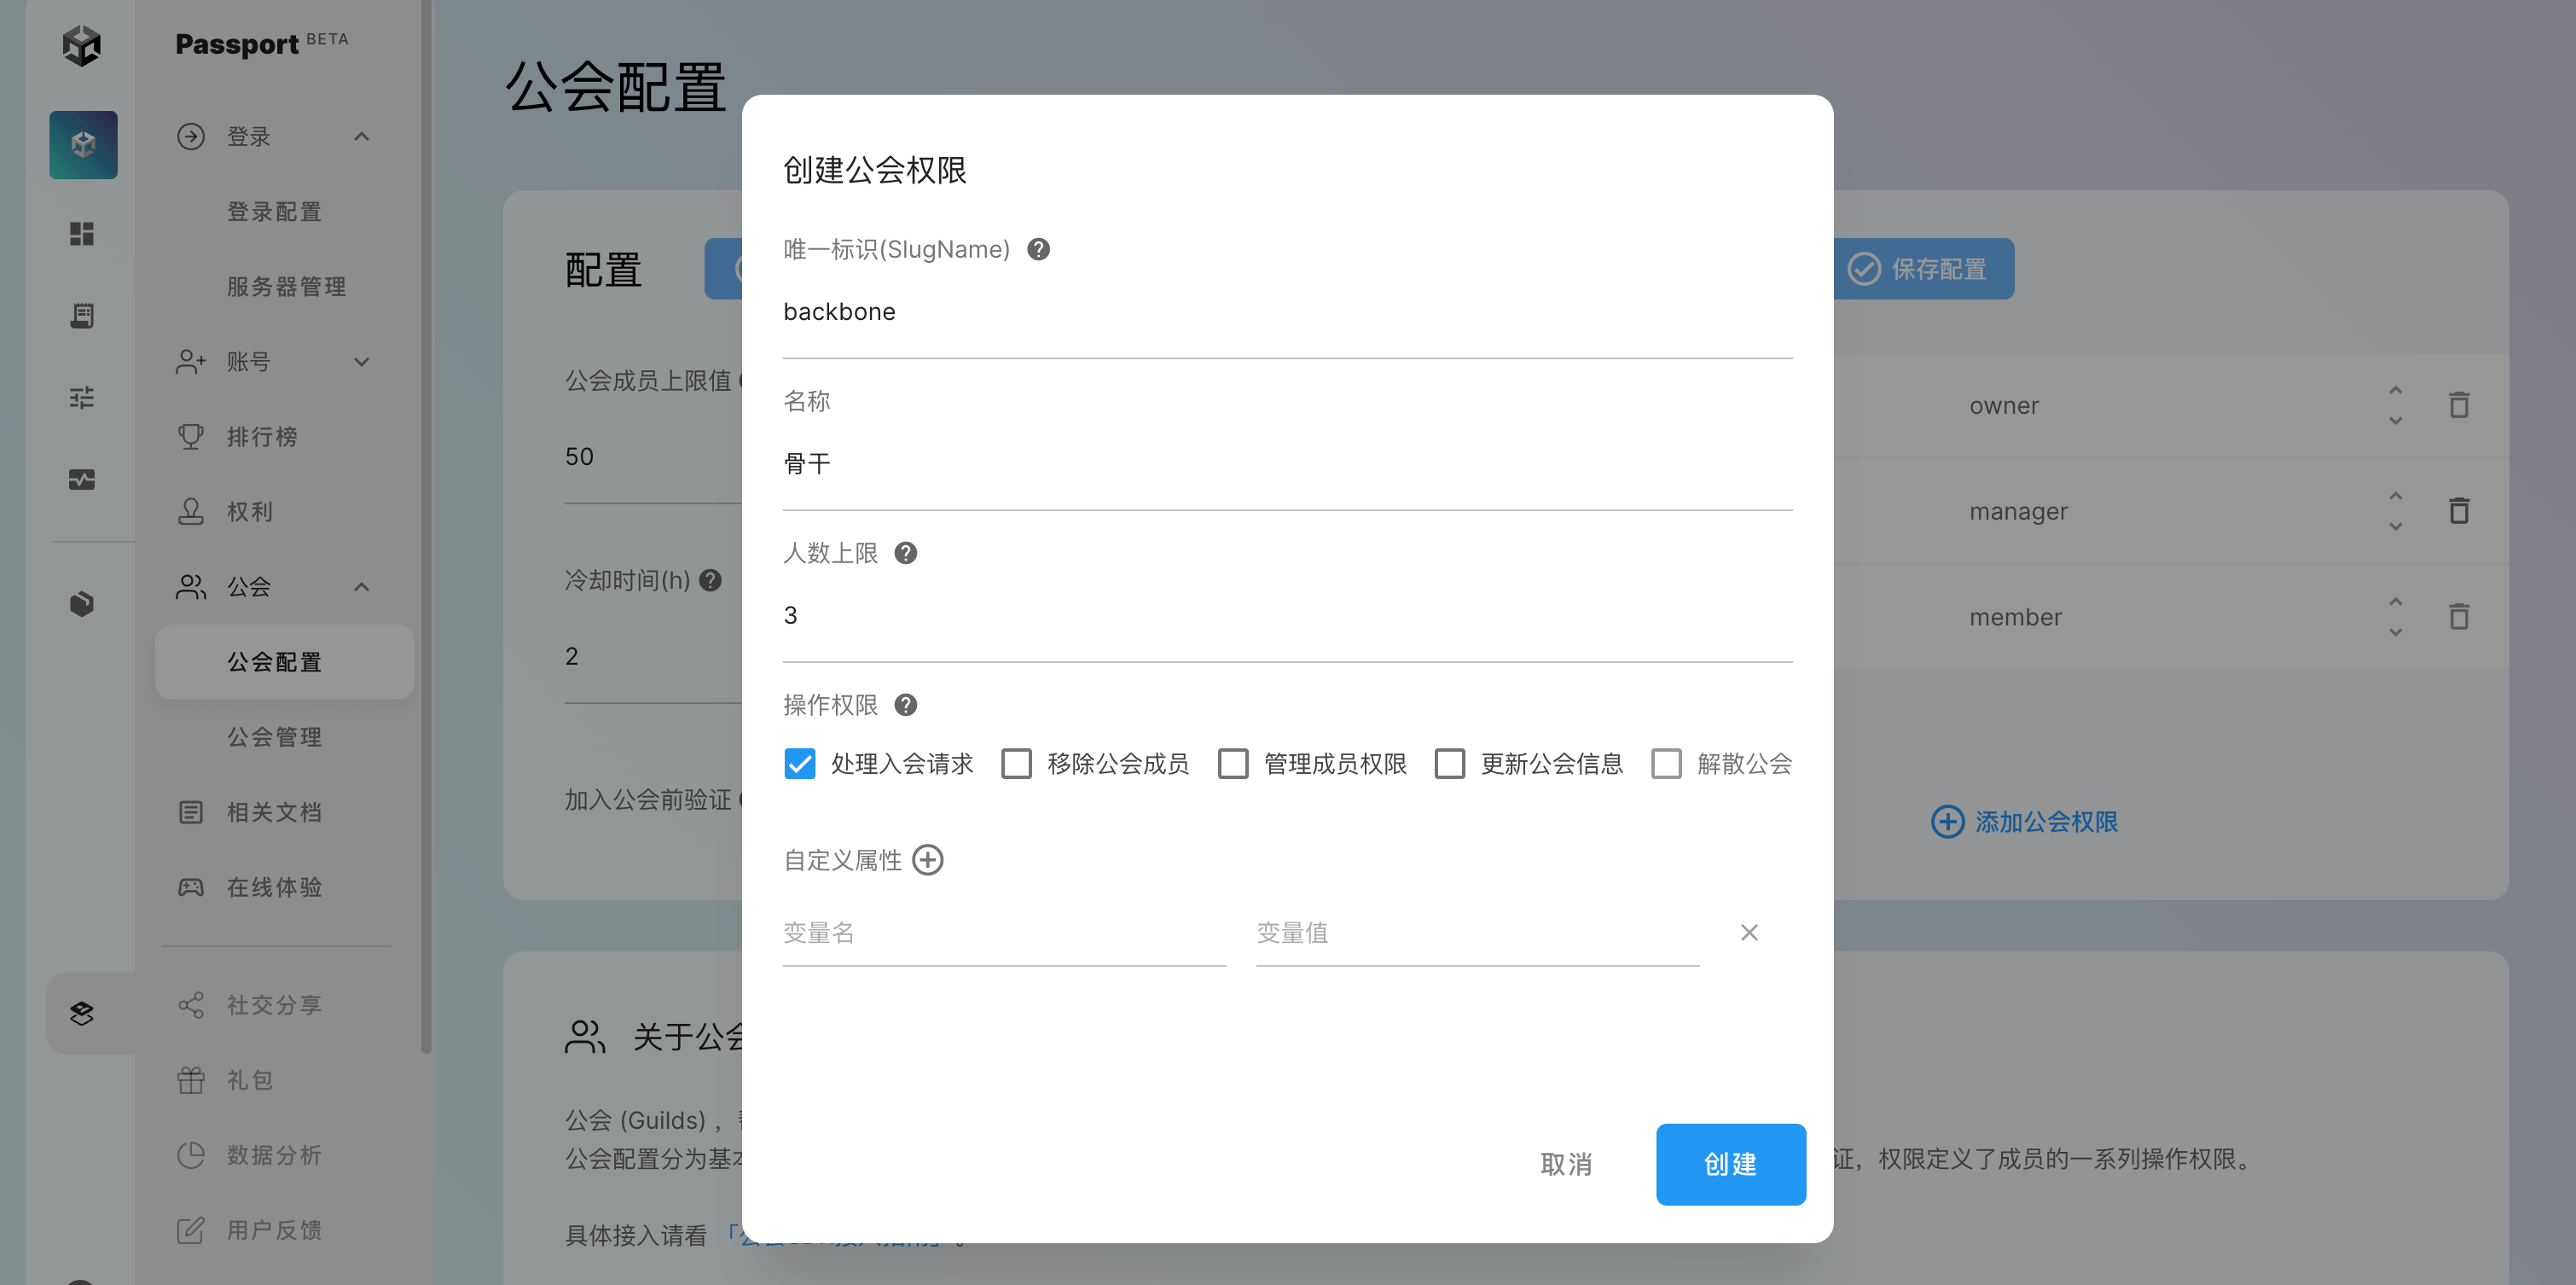Click the 操作权限 help icon

click(x=905, y=705)
